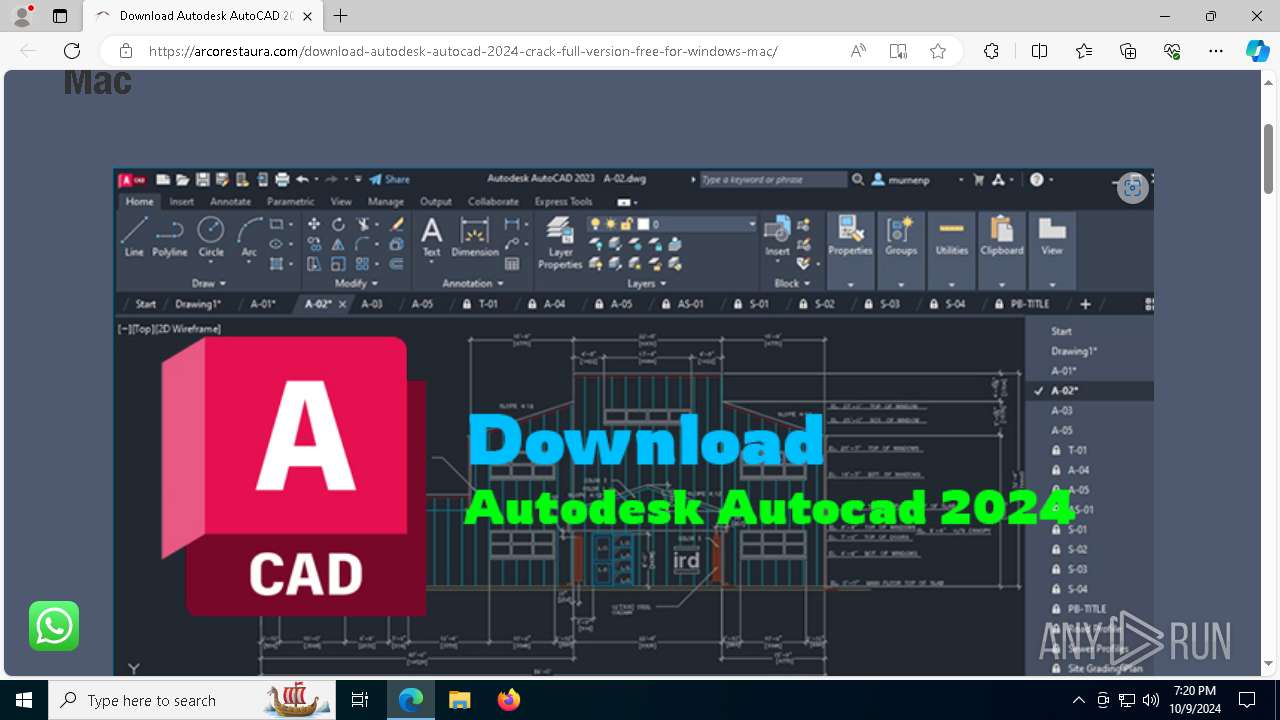This screenshot has height=720, width=1280.
Task: Open the Extensions puzzle icon
Action: click(x=991, y=51)
